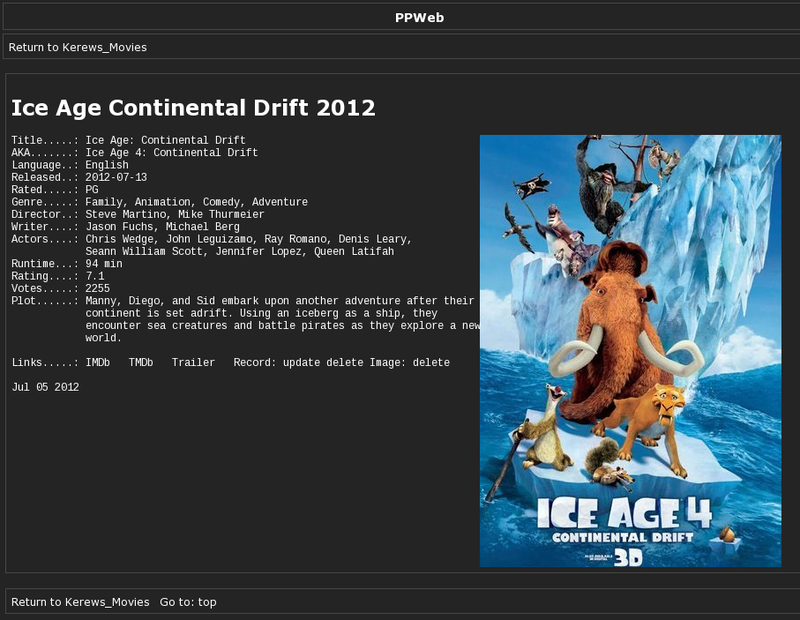
Task: Click the bottom Return to Kerews_Movies link
Action: click(x=80, y=602)
